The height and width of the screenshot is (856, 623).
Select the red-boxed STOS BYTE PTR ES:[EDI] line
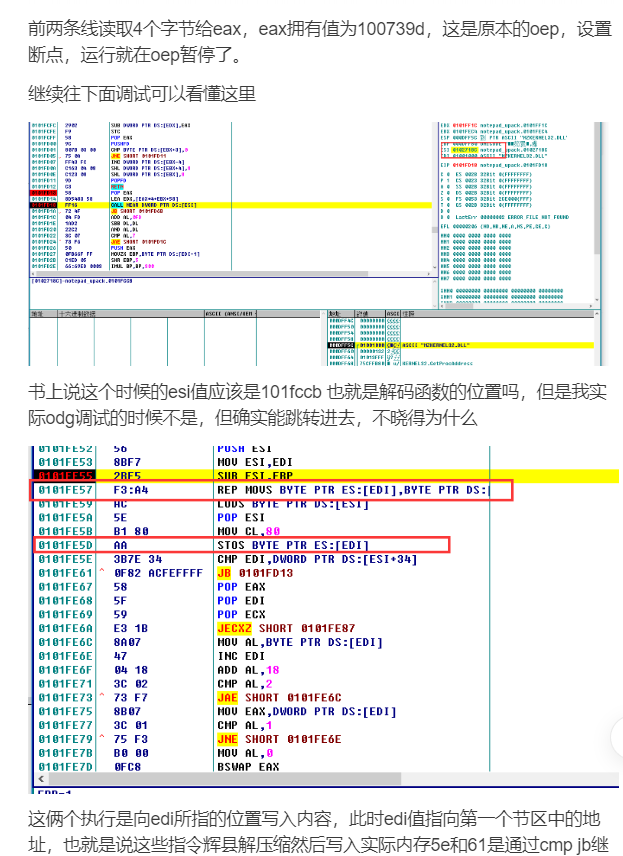pyautogui.click(x=240, y=545)
